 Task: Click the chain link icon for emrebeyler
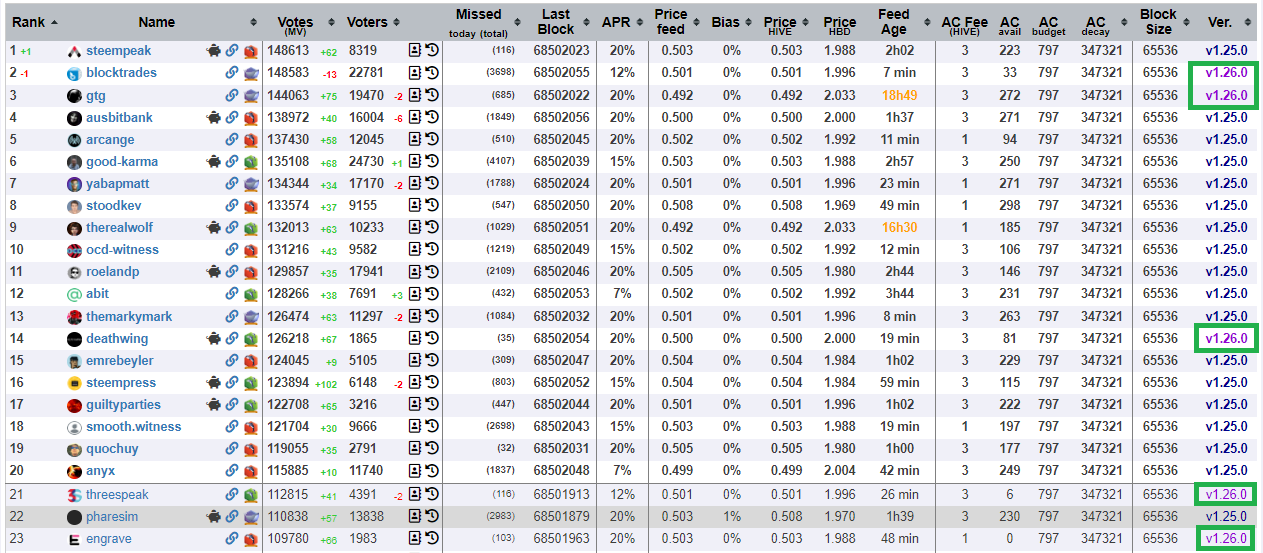[232, 360]
